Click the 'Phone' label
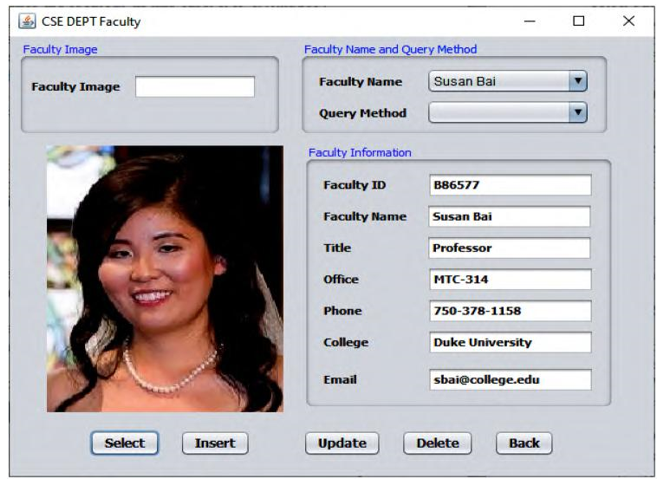The width and height of the screenshot is (660, 487). tap(342, 311)
